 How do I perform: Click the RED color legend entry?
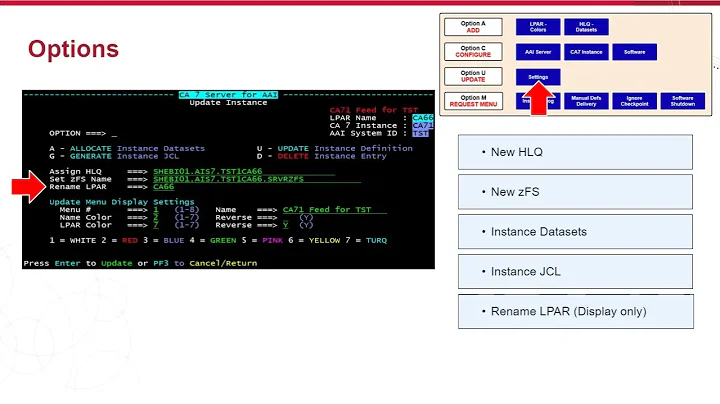[129, 241]
